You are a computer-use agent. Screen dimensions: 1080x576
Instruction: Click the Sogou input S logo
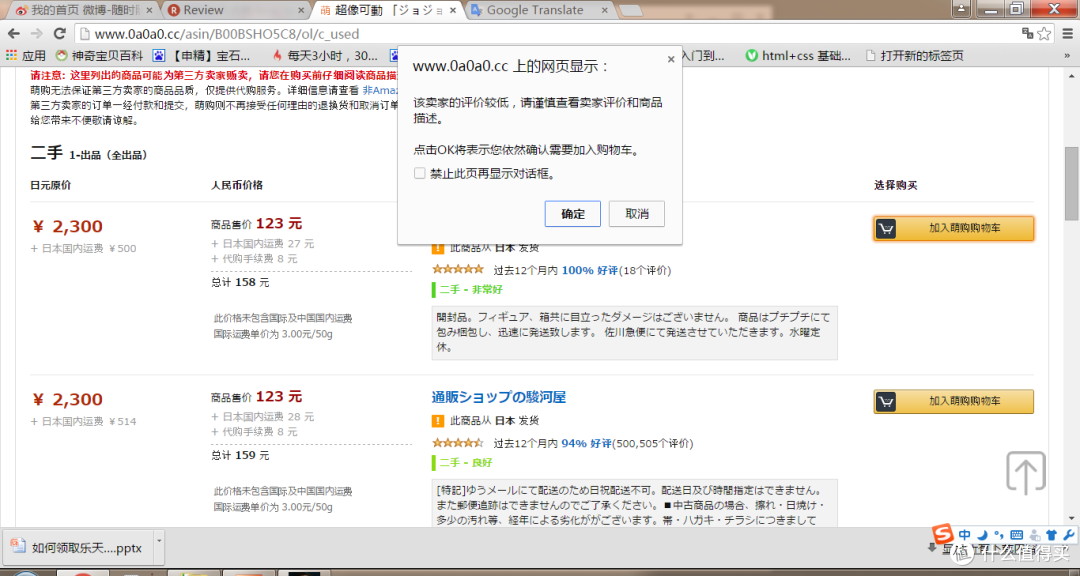(943, 534)
